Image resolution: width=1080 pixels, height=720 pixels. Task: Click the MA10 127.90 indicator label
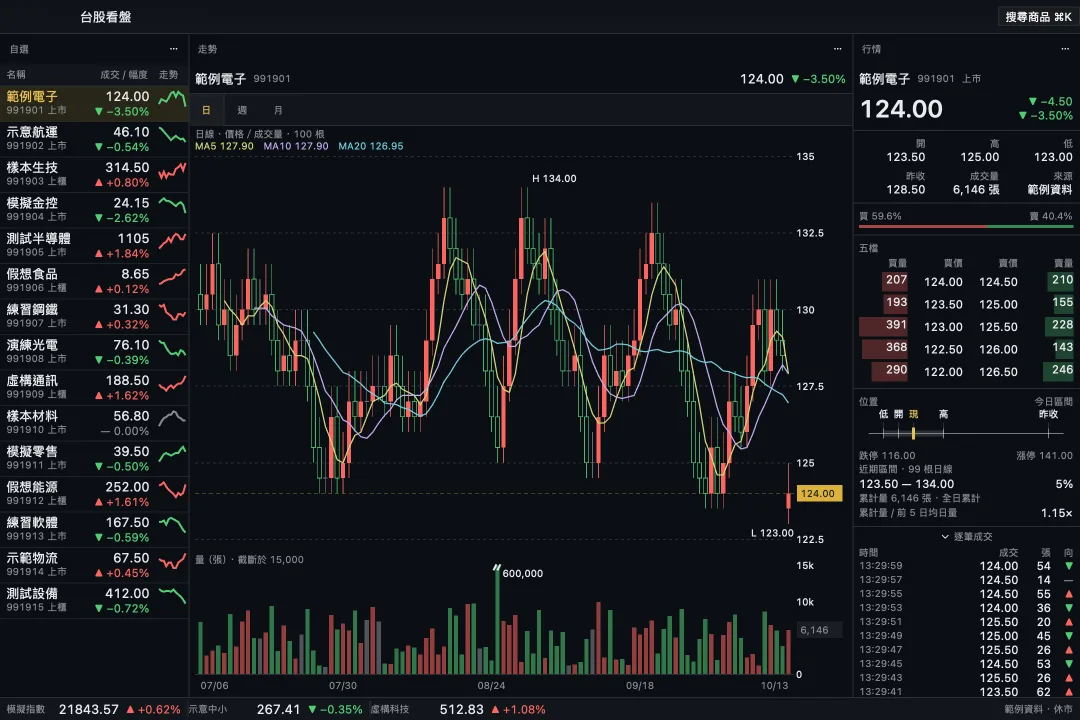click(296, 146)
